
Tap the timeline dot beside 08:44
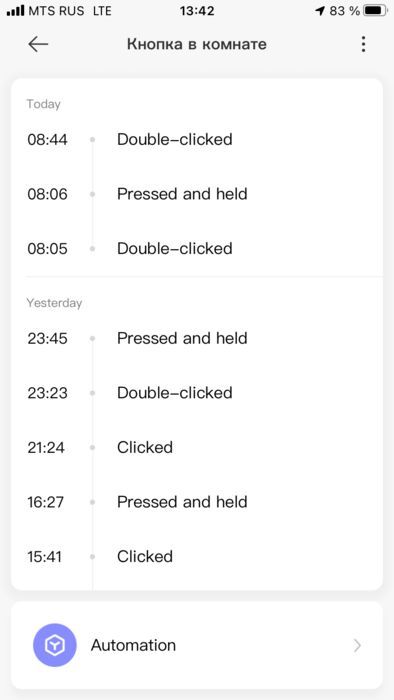[x=92, y=140]
